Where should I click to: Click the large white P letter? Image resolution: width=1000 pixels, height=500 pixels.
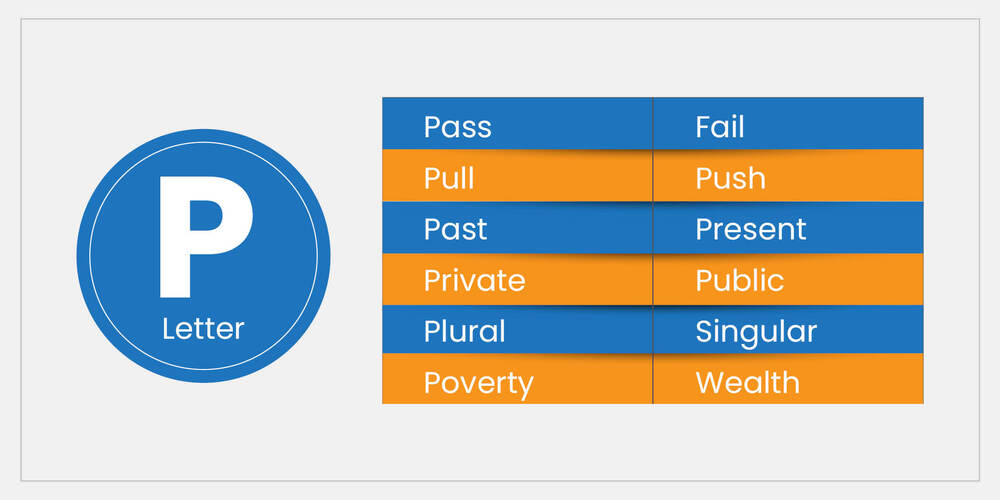pos(203,238)
